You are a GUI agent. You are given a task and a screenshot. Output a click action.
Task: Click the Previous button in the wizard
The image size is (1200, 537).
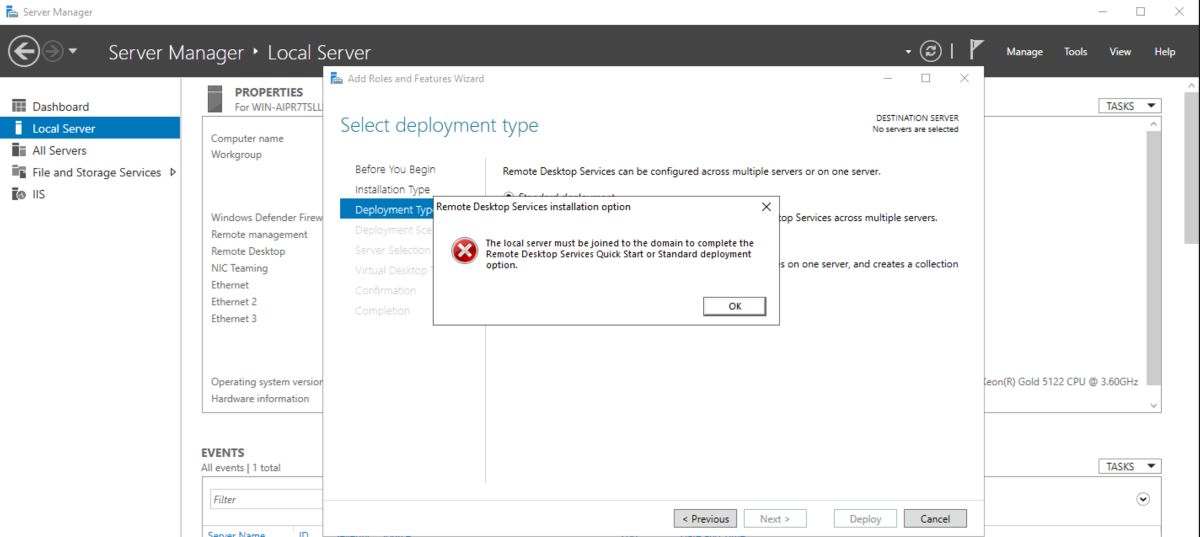706,519
